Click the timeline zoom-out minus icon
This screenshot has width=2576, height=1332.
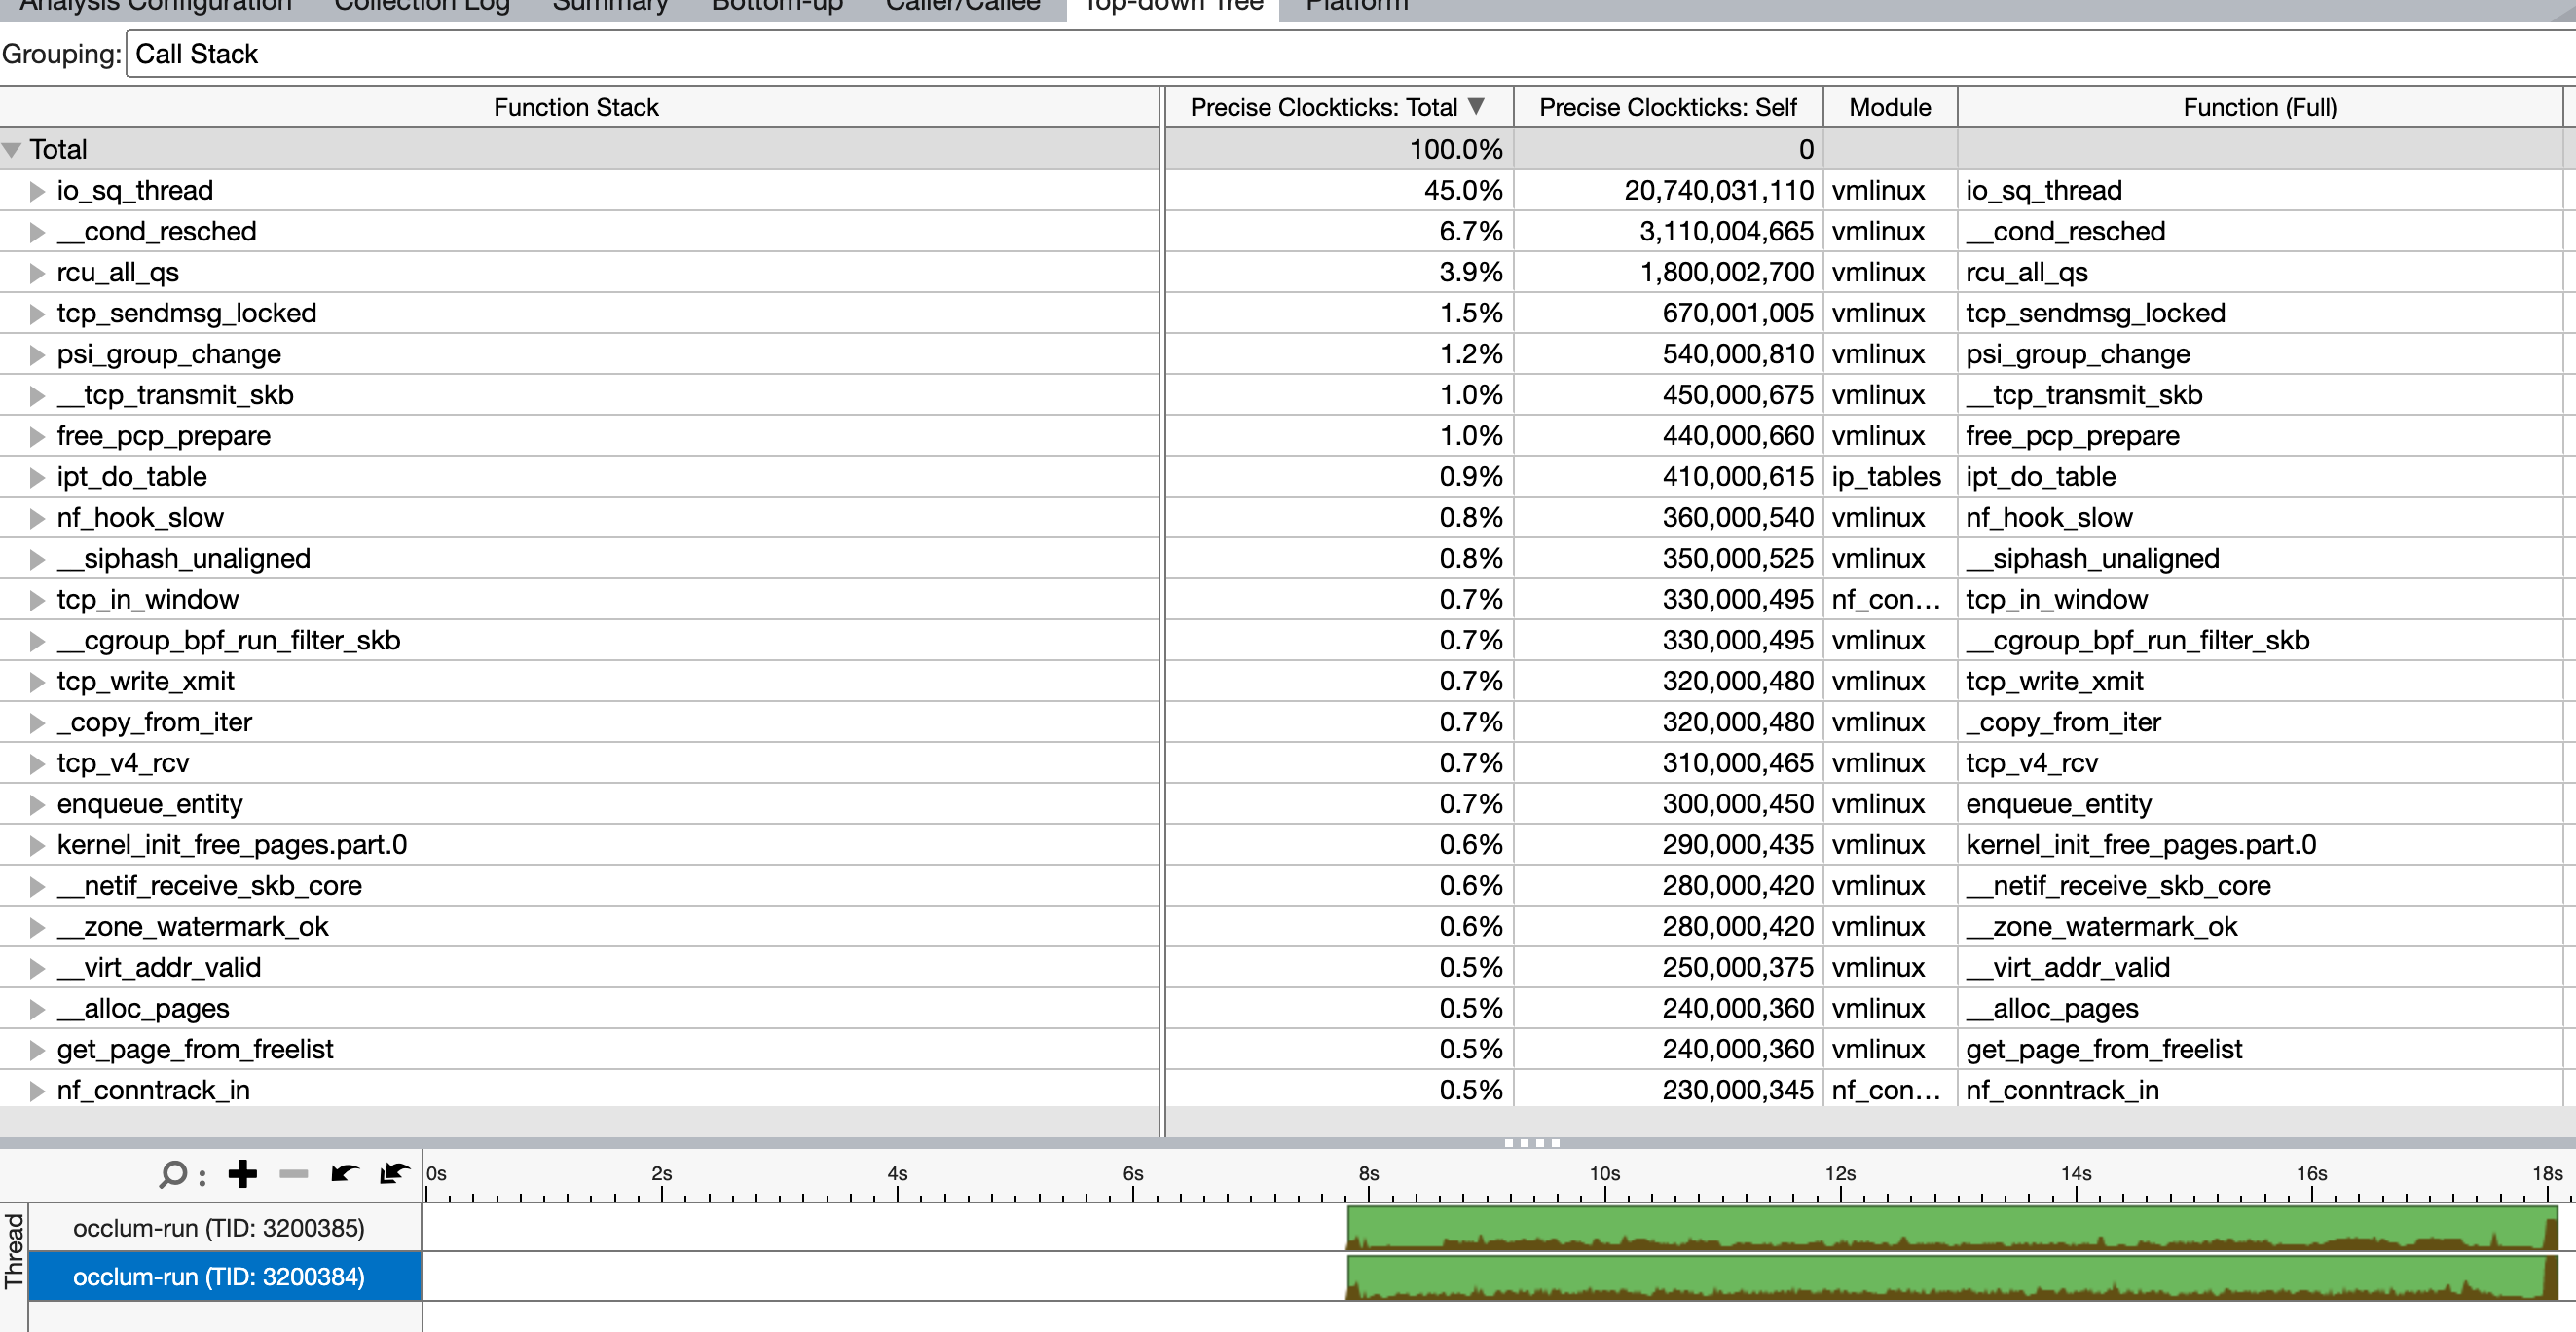293,1174
